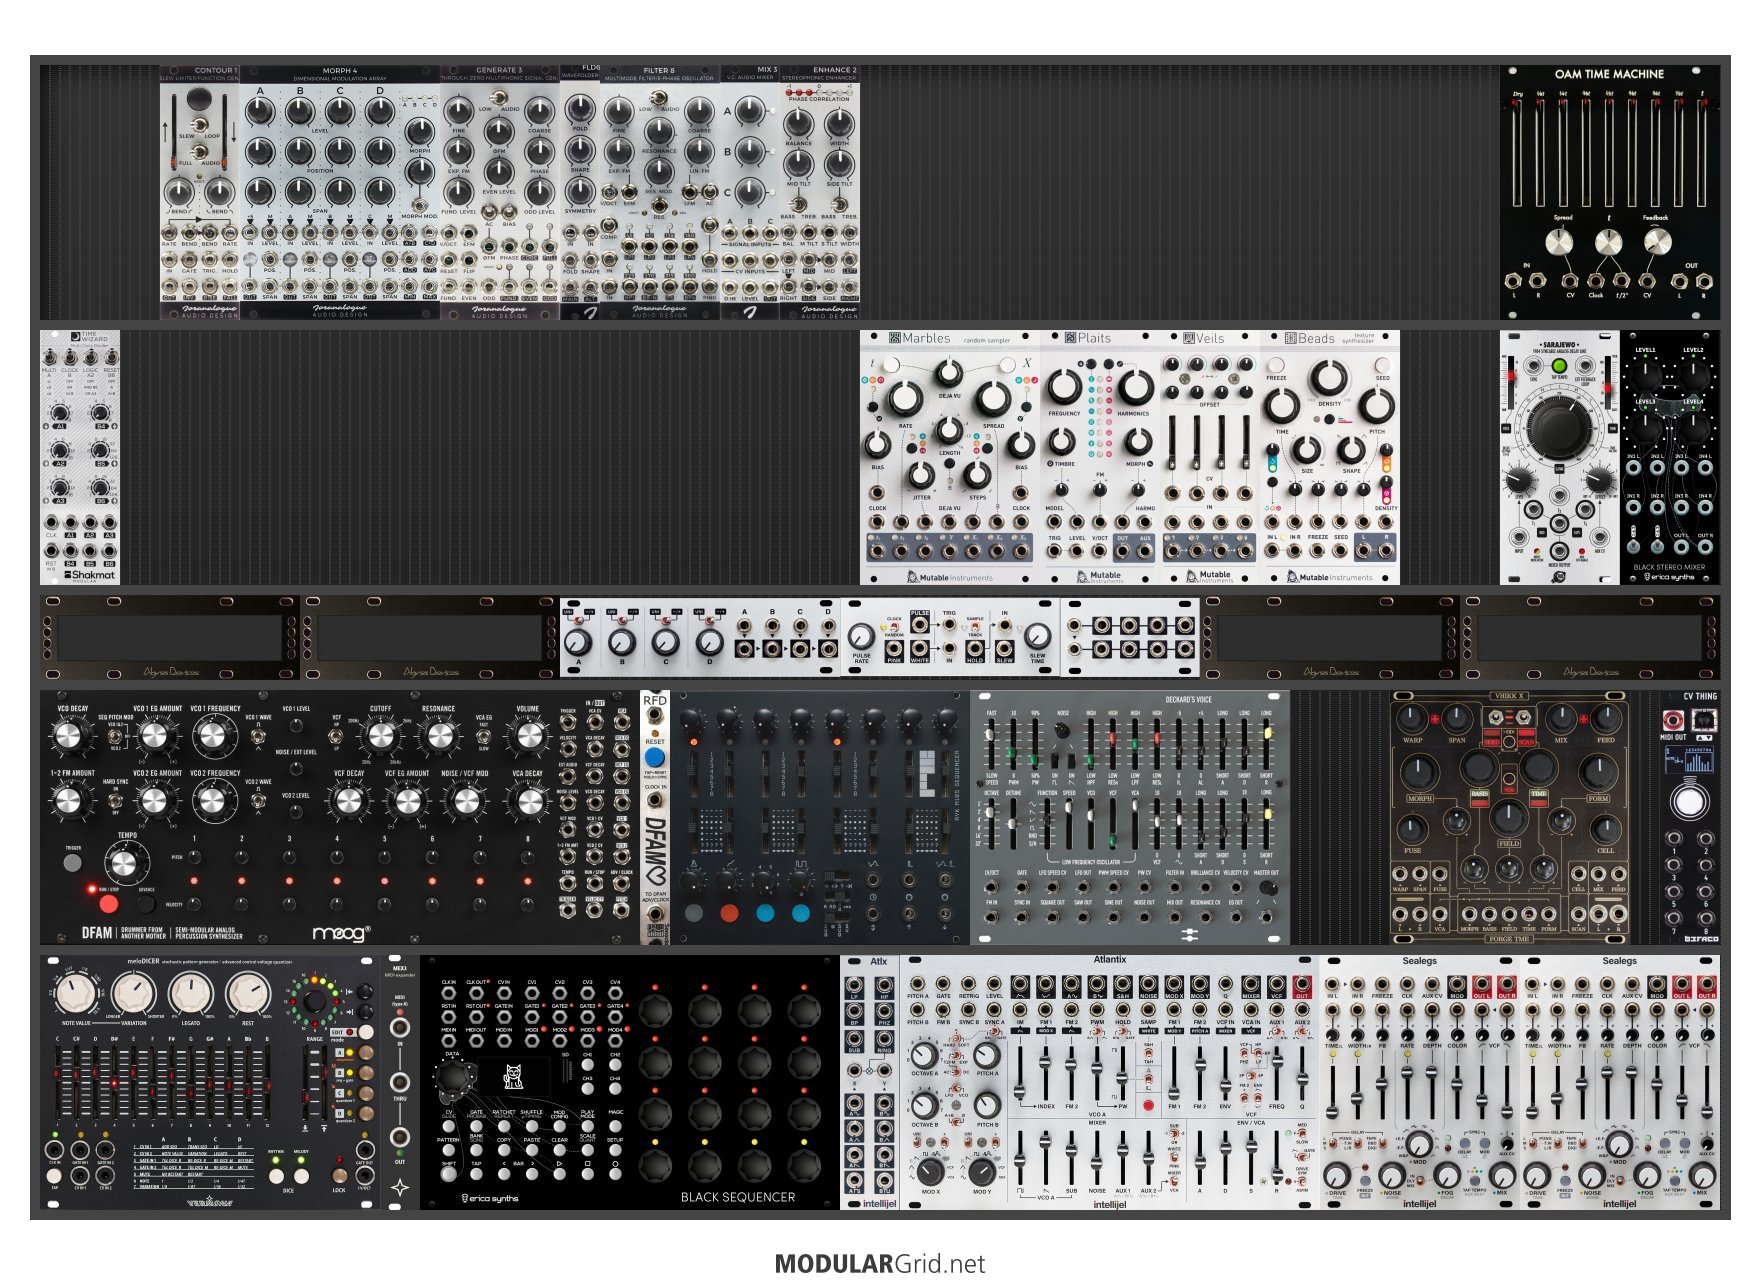Click the Level1 knob on Black Stereo Mixer
This screenshot has height=1285, width=1761.
pyautogui.click(x=1645, y=374)
